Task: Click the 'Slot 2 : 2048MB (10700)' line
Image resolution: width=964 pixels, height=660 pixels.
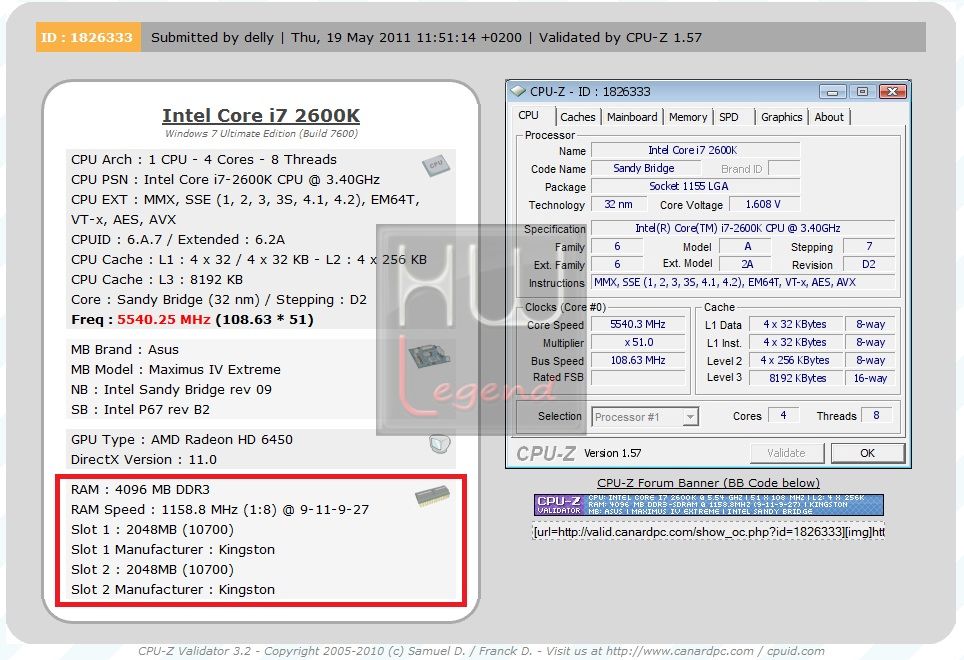Action: click(152, 570)
